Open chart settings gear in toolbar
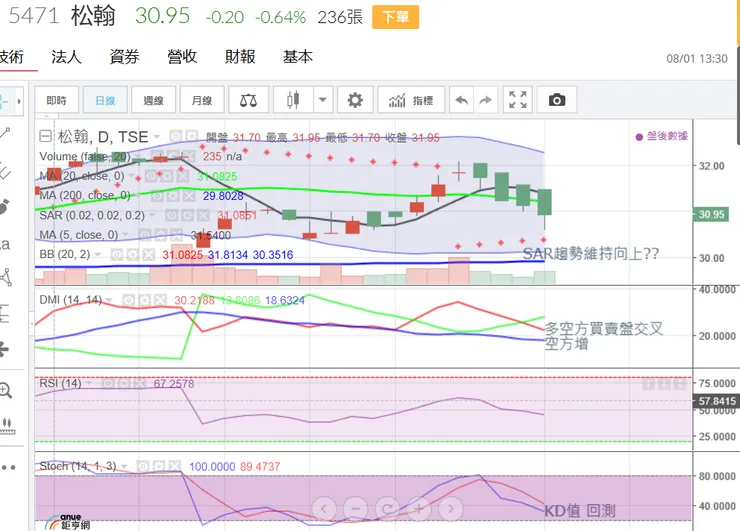Screen dimensions: 740x531 [x=355, y=100]
